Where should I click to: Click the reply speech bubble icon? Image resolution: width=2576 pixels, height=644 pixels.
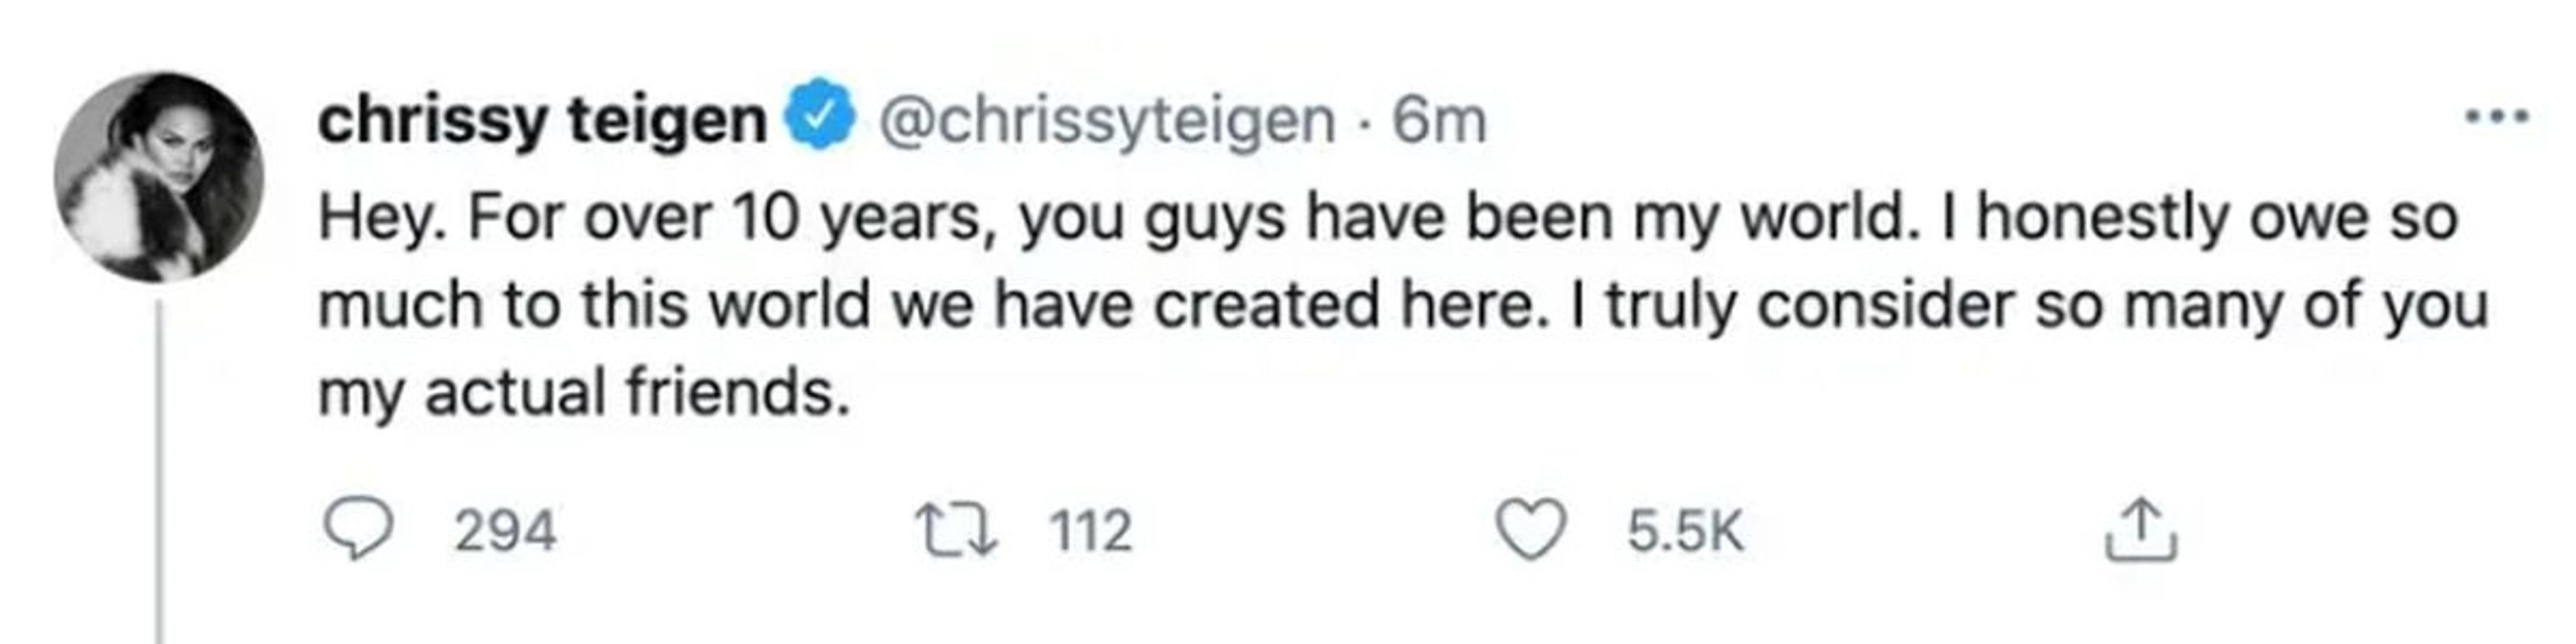tap(357, 530)
